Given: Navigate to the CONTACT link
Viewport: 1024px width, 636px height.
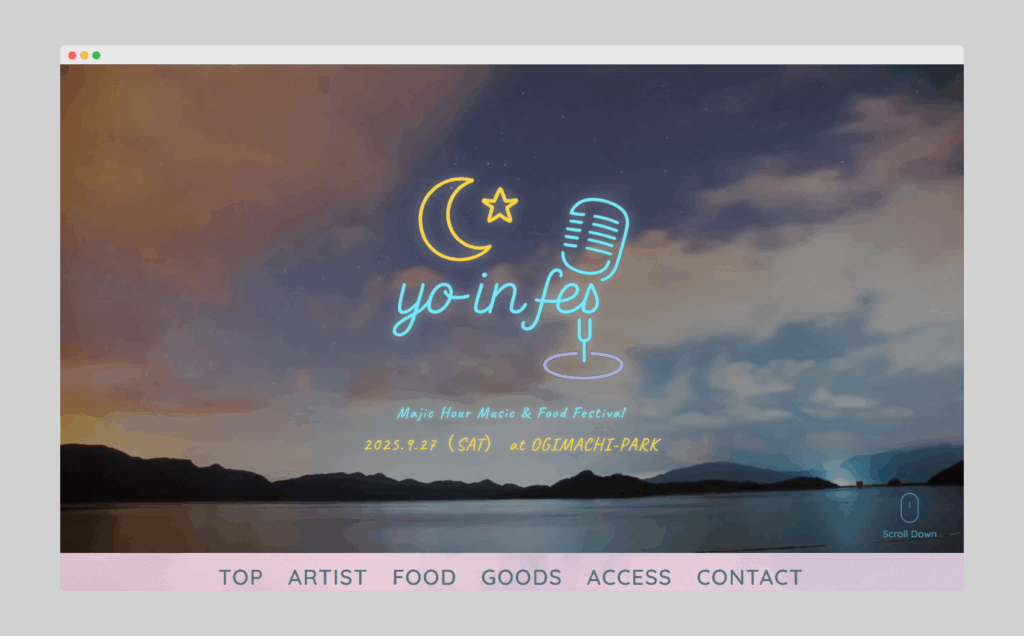Looking at the screenshot, I should (x=749, y=577).
